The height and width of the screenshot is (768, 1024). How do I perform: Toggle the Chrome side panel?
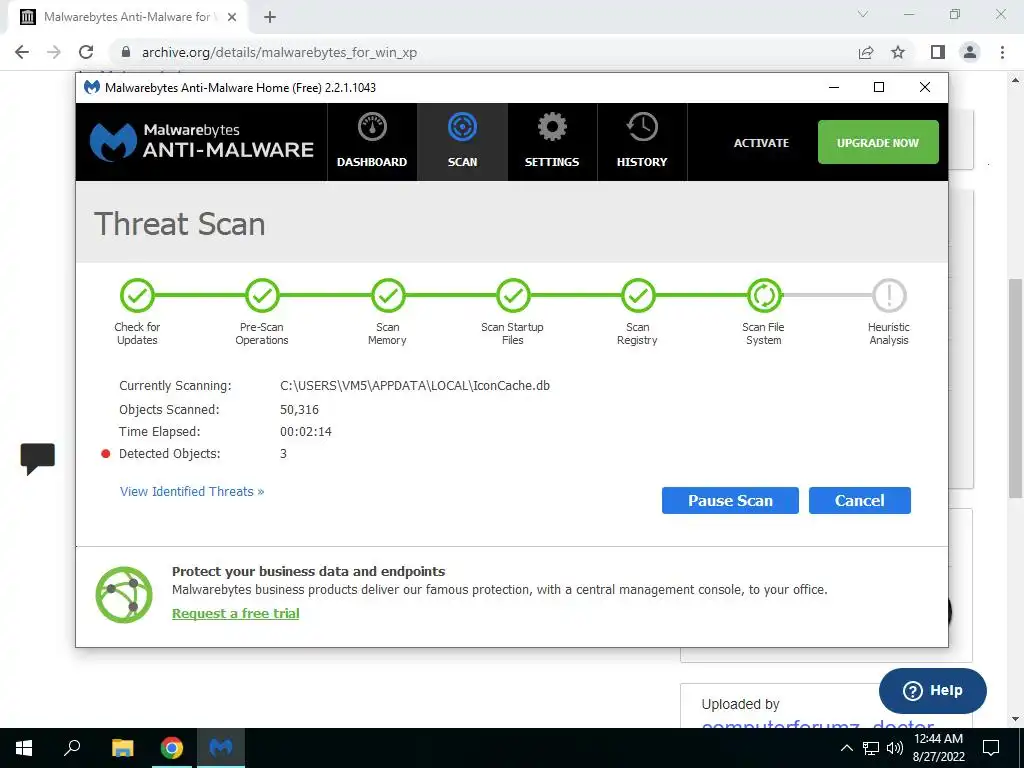tap(938, 52)
